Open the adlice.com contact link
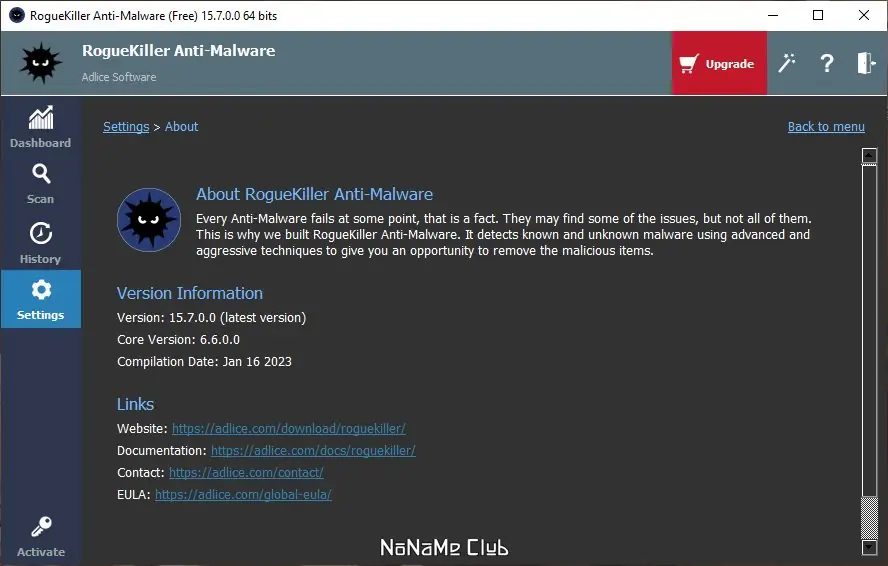The height and width of the screenshot is (566, 888). tap(246, 473)
